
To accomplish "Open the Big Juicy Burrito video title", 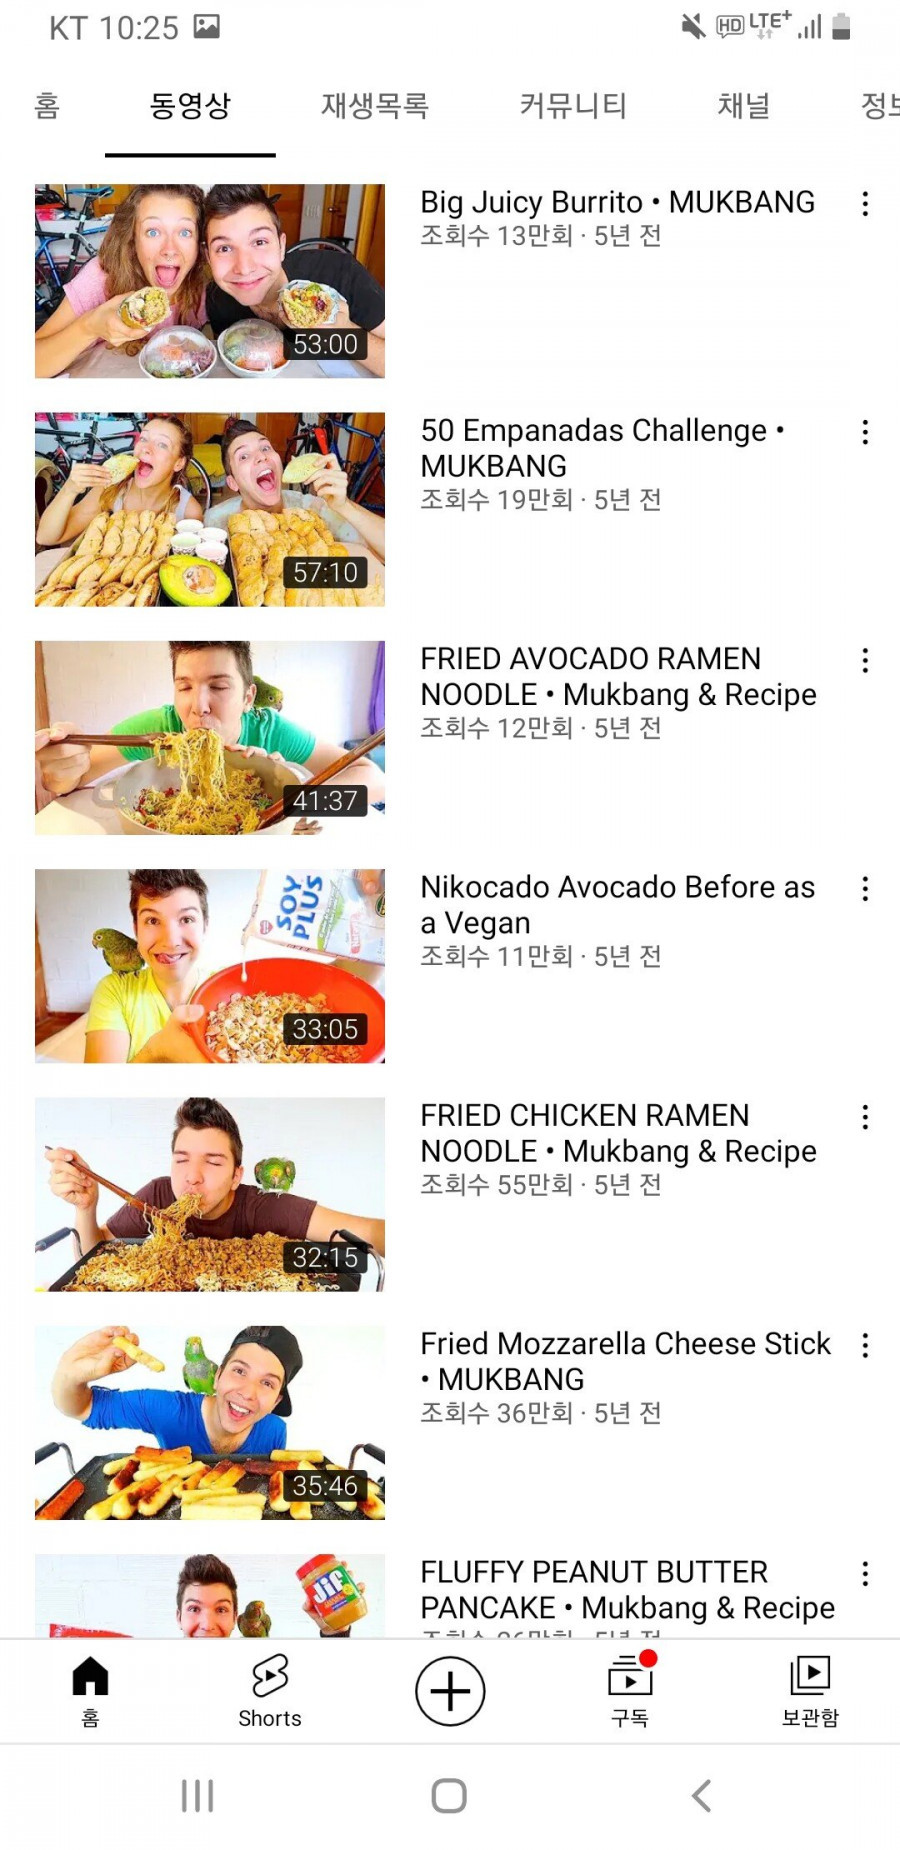I will click(x=618, y=202).
